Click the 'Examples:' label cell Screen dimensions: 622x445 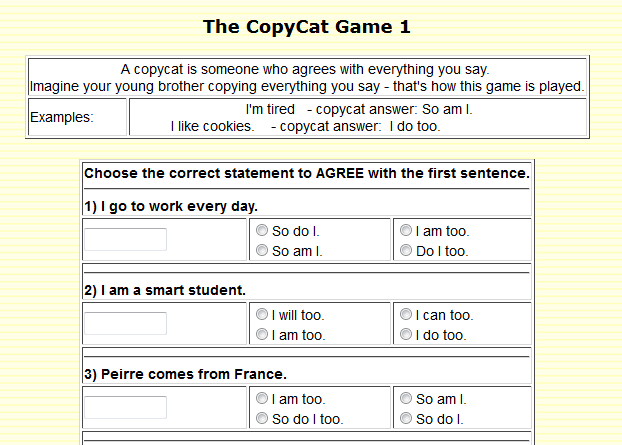(77, 117)
